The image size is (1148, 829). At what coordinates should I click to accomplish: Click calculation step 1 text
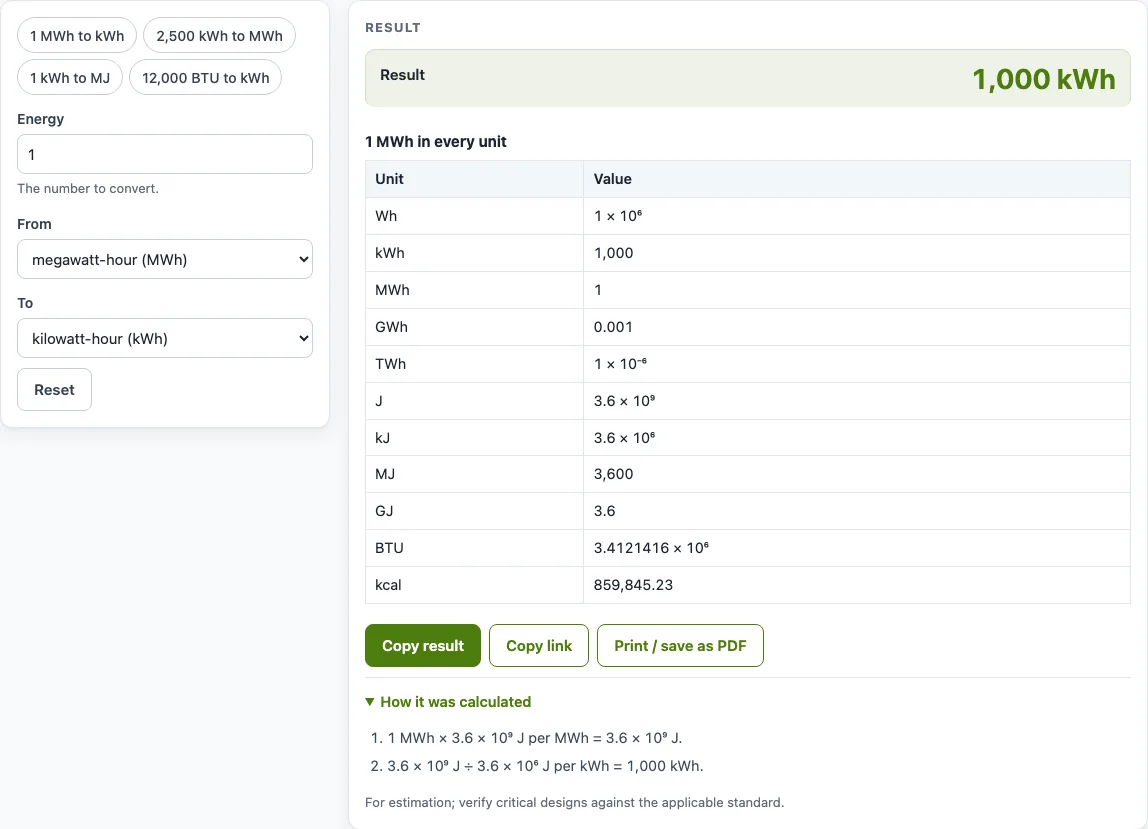click(534, 738)
